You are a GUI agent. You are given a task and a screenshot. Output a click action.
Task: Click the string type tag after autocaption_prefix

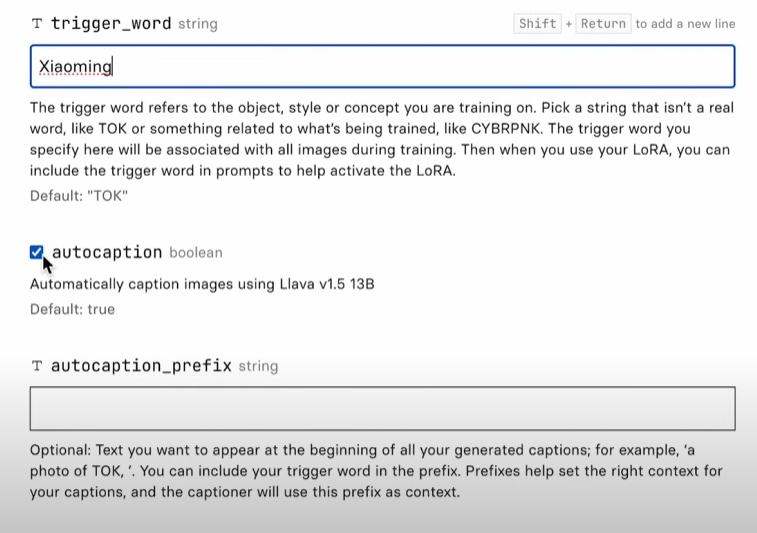pyautogui.click(x=258, y=366)
